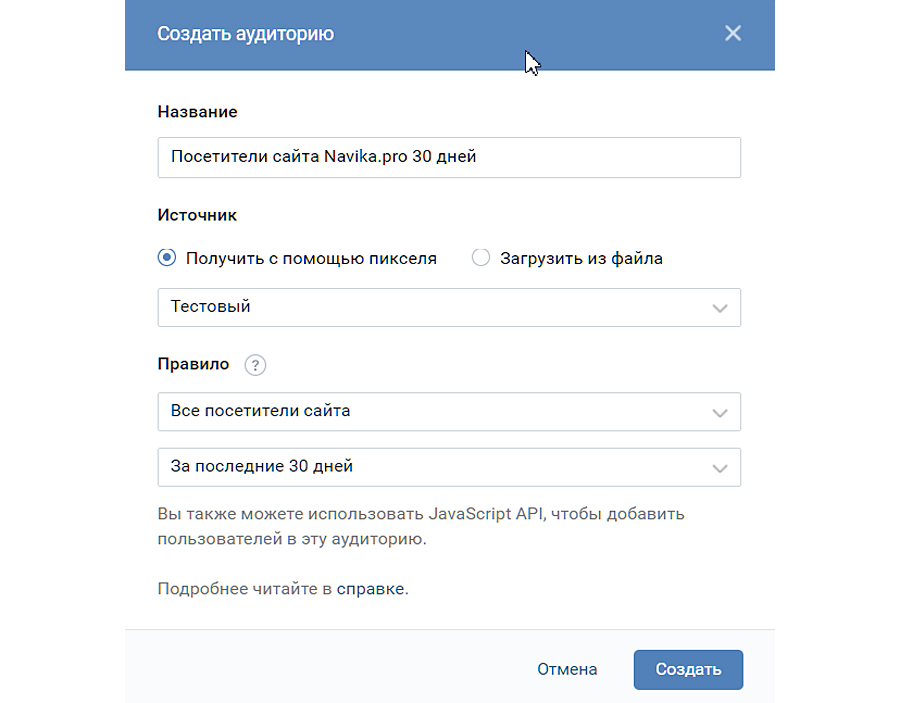This screenshot has width=900, height=703.
Task: Click the Загрузить из файла label text
Action: coord(581,258)
